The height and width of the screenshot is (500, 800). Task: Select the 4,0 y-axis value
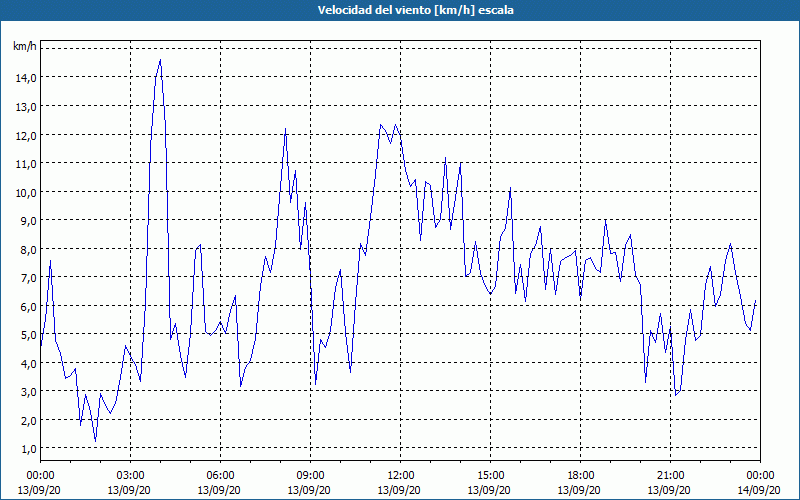28,364
